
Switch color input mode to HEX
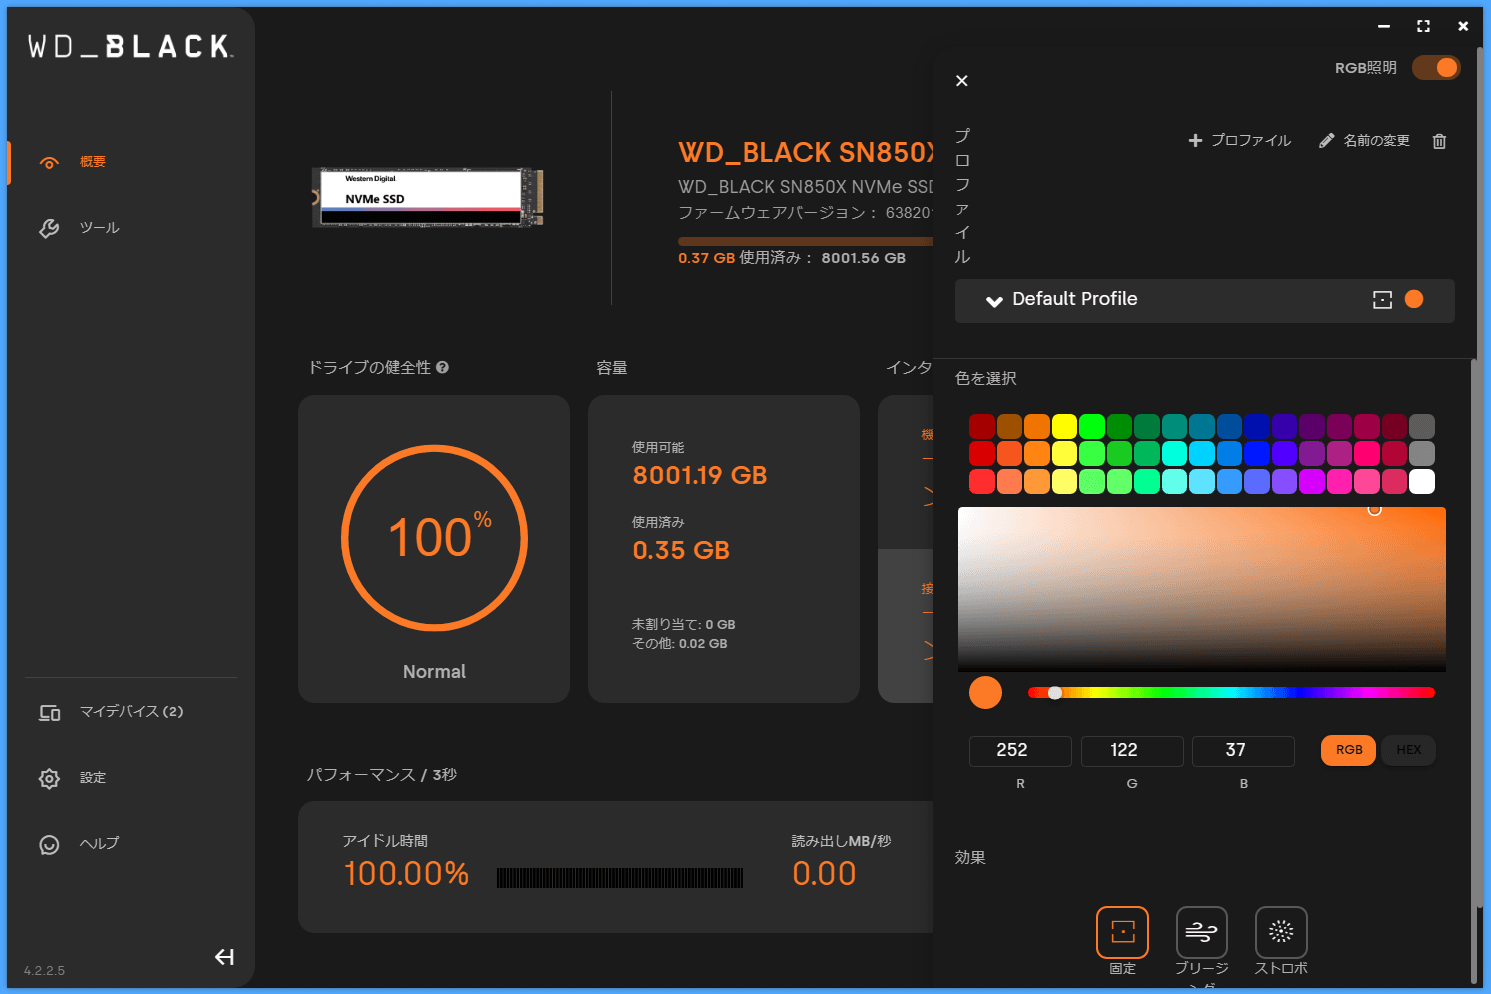pyautogui.click(x=1408, y=750)
